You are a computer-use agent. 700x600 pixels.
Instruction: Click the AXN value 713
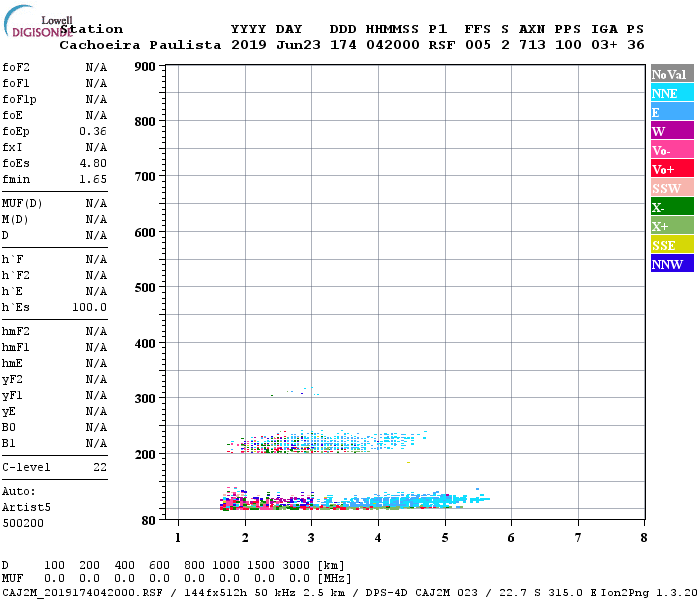(x=532, y=45)
